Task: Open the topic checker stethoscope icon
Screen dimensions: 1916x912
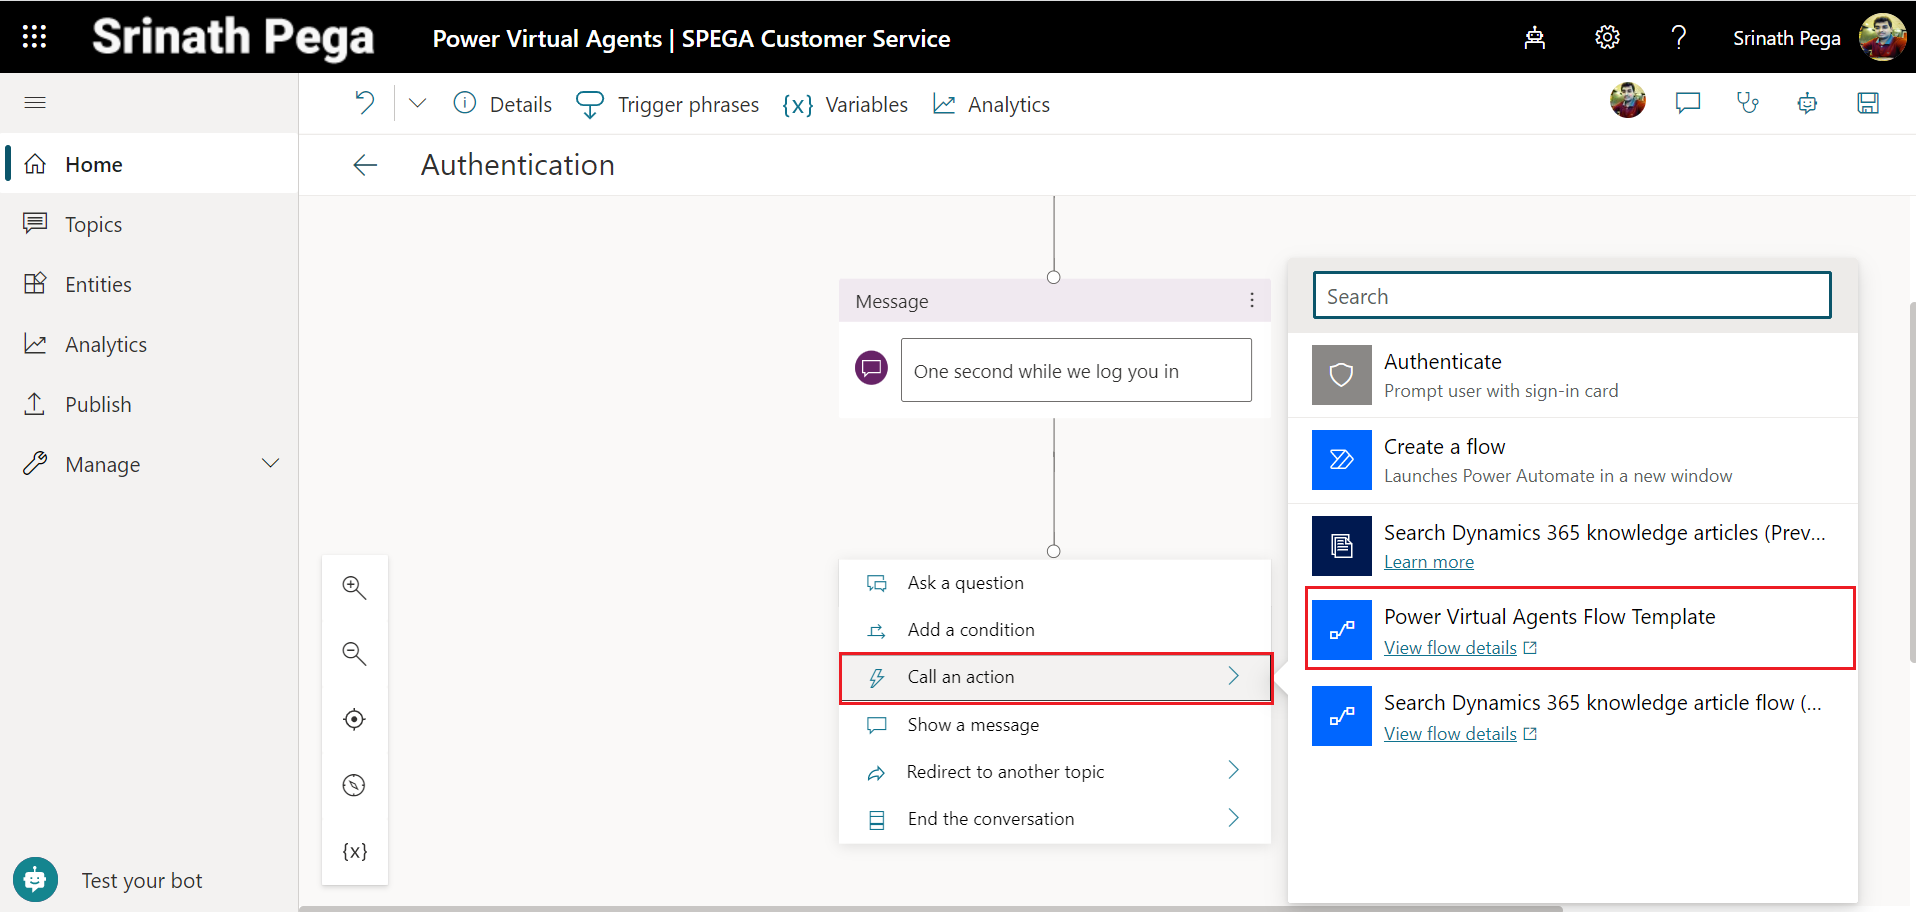Action: [x=1747, y=102]
